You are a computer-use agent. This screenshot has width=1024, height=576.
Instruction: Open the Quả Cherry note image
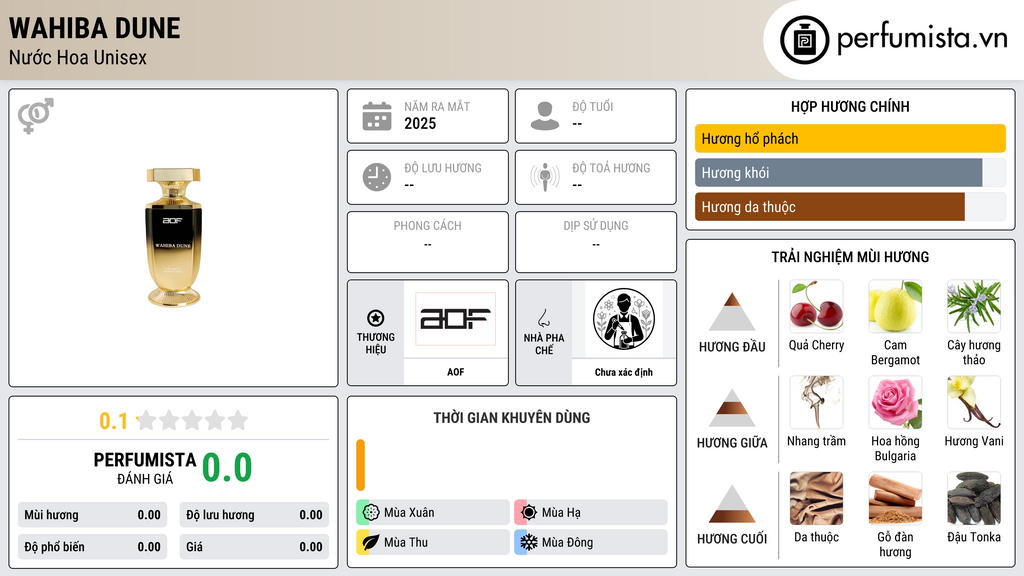(816, 306)
